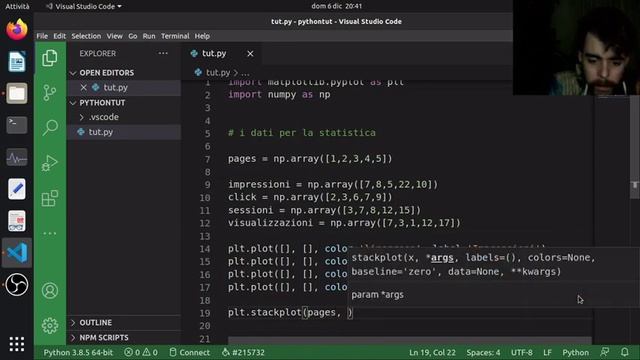
Task: Open the Manage gear icon
Action: click(x=50, y=326)
